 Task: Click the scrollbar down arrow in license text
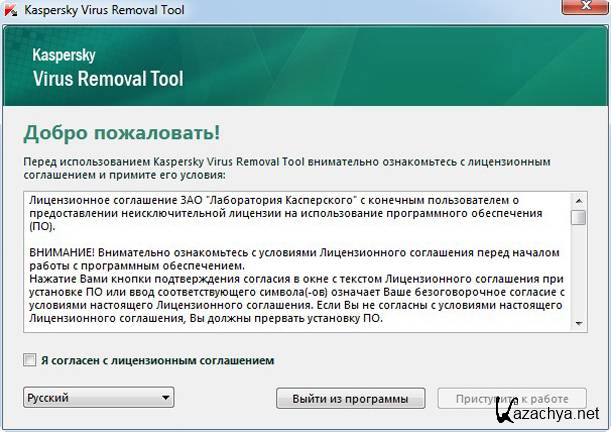pos(579,324)
